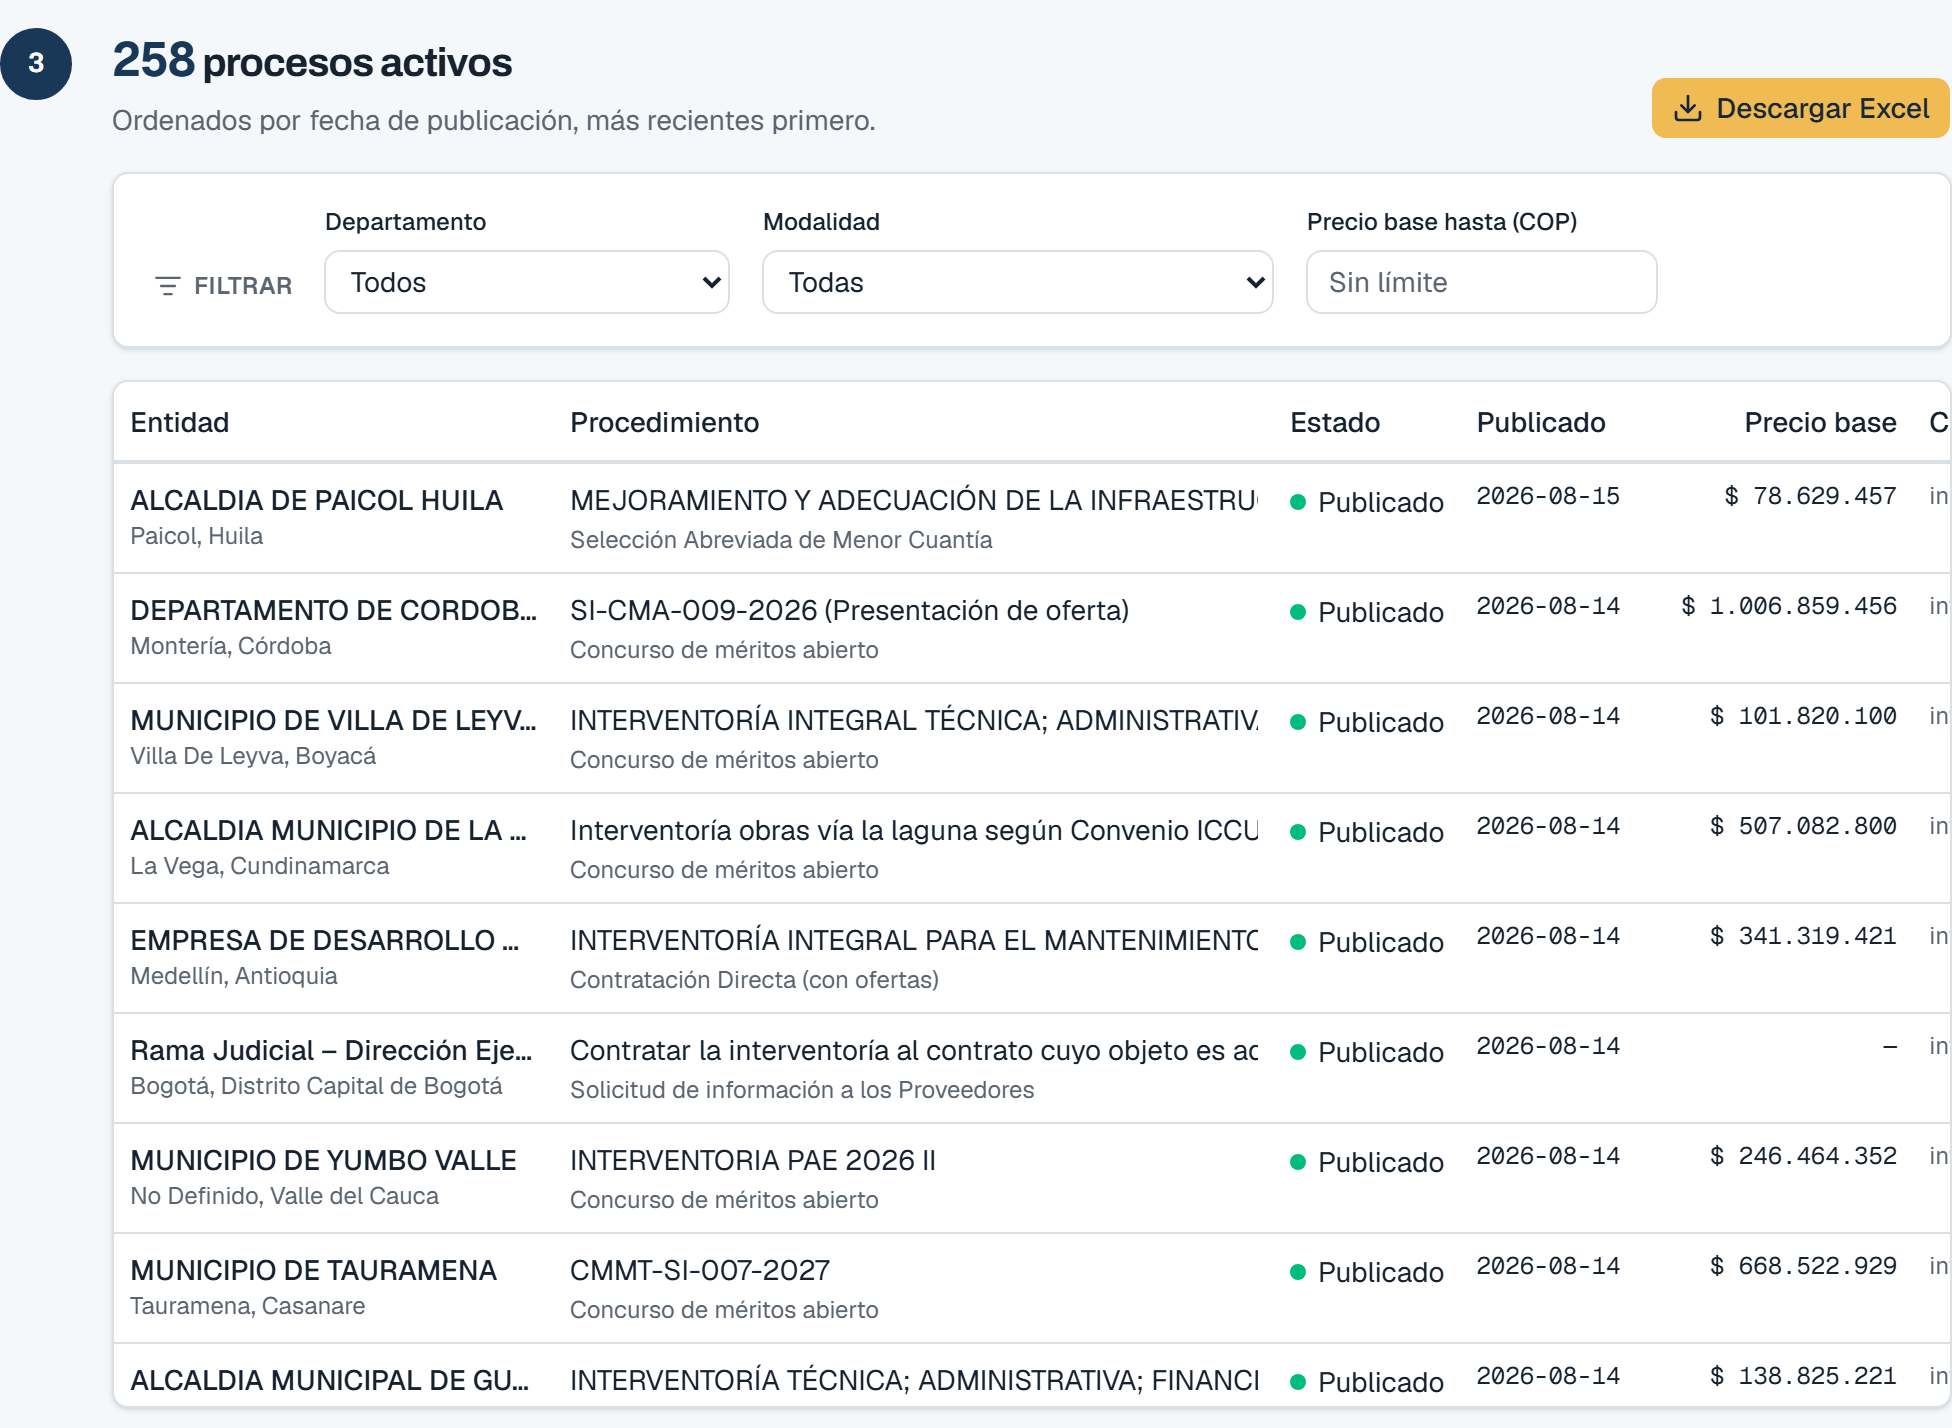Click the Precio base hasta input field
1952x1428 pixels.
pos(1481,282)
